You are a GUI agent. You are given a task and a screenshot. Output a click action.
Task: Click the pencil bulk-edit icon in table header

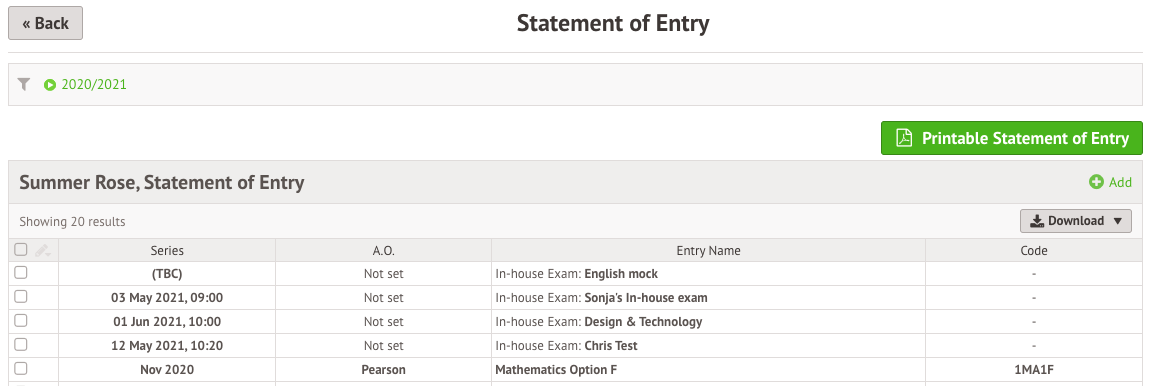(x=41, y=250)
